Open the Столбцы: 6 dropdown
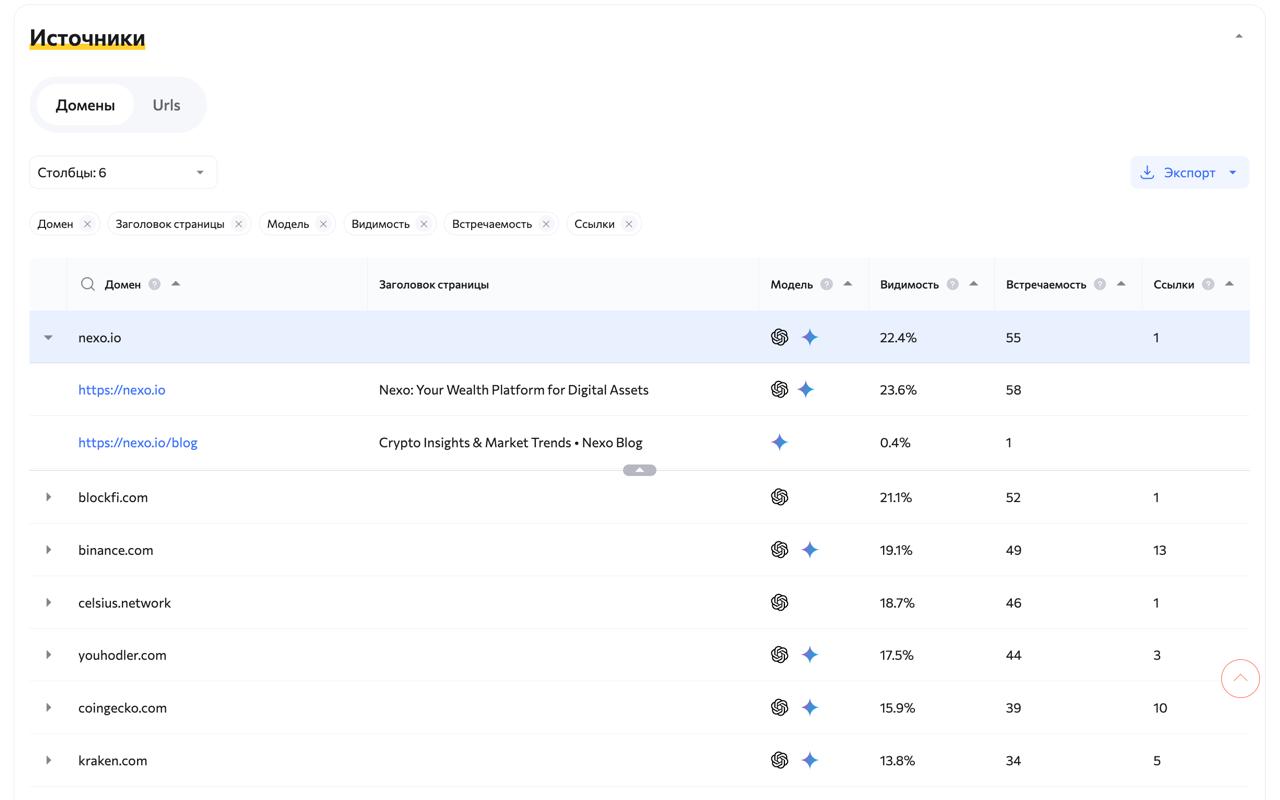This screenshot has width=1280, height=800. click(x=122, y=172)
